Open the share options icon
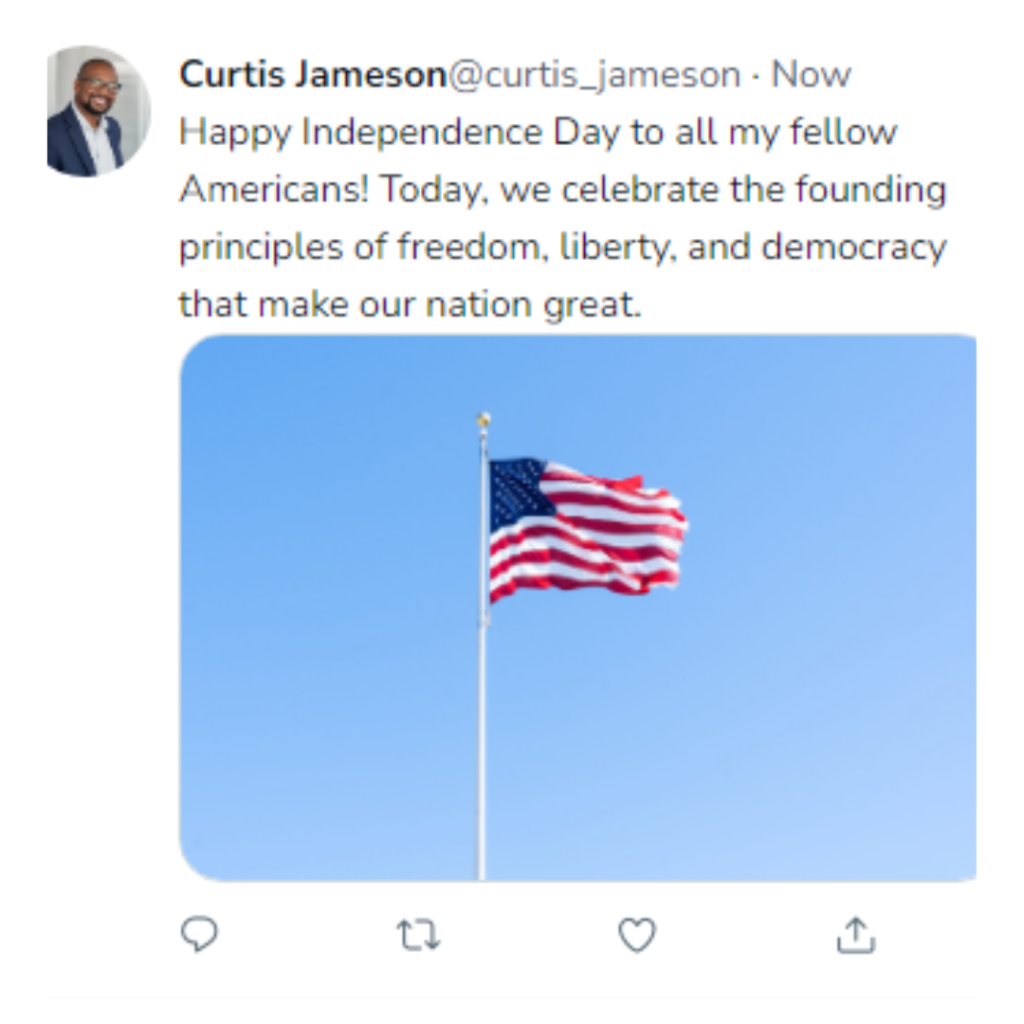 (x=856, y=935)
